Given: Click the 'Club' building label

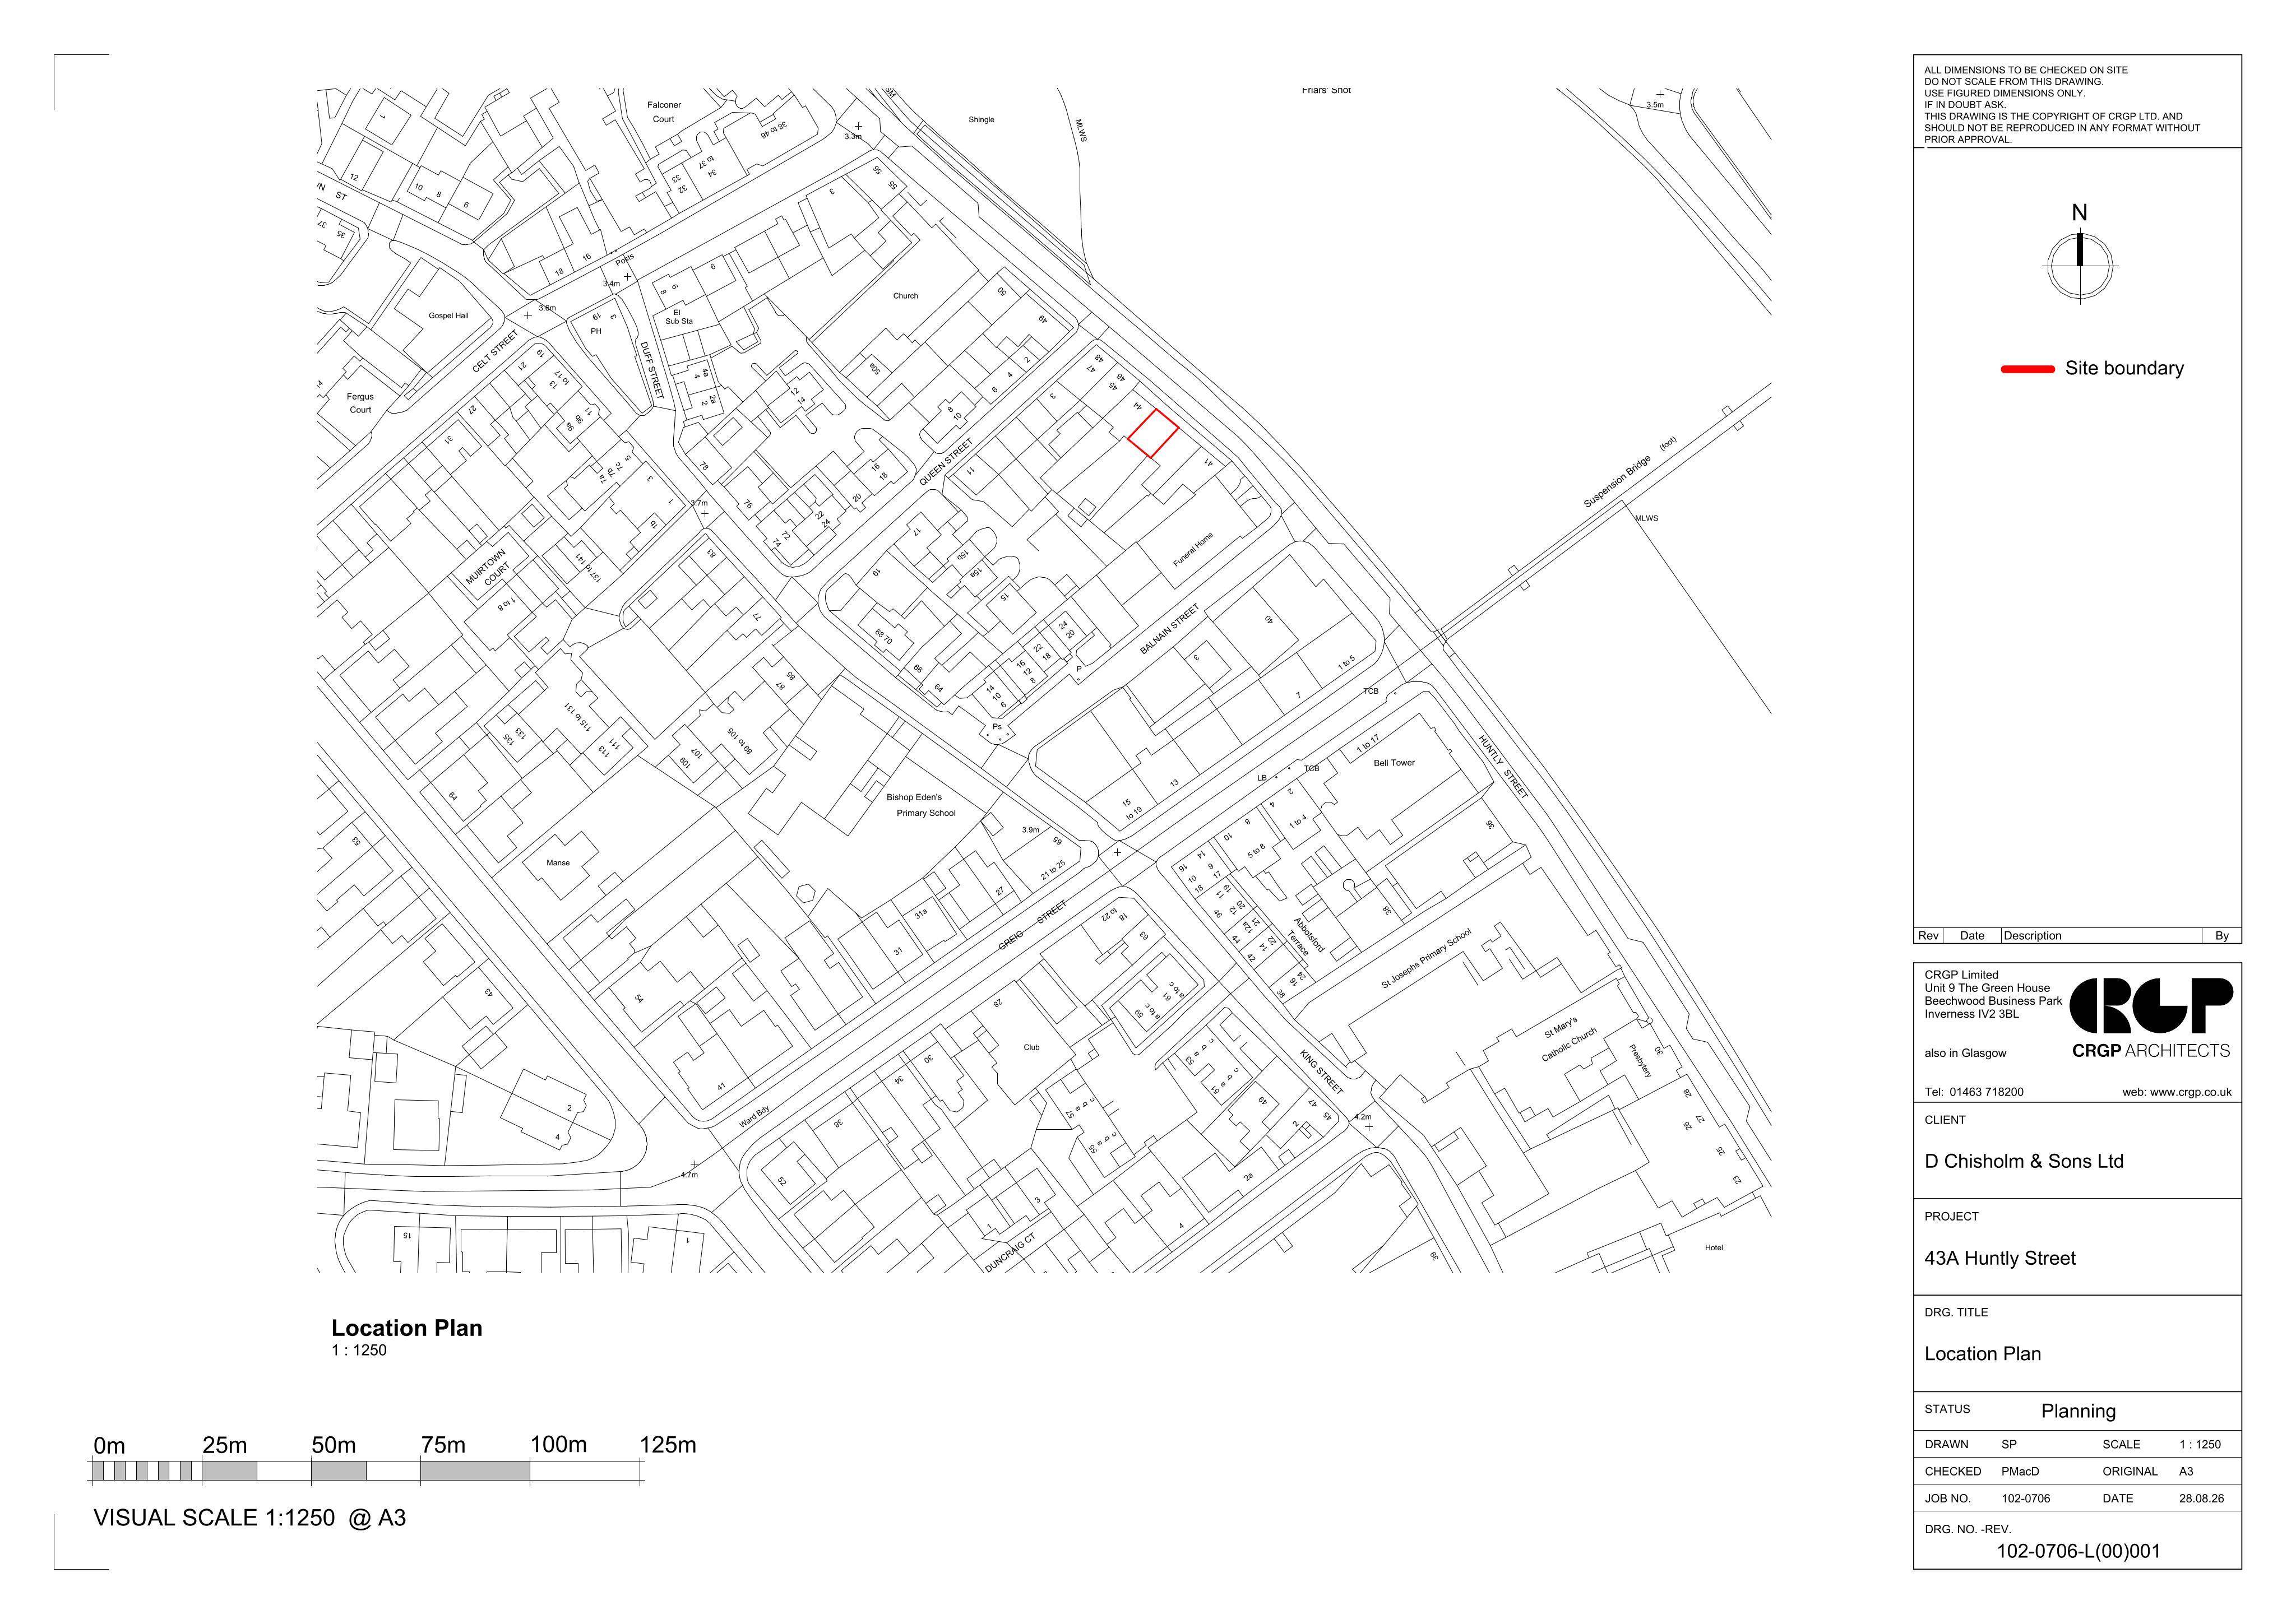Looking at the screenshot, I should [x=1031, y=1048].
